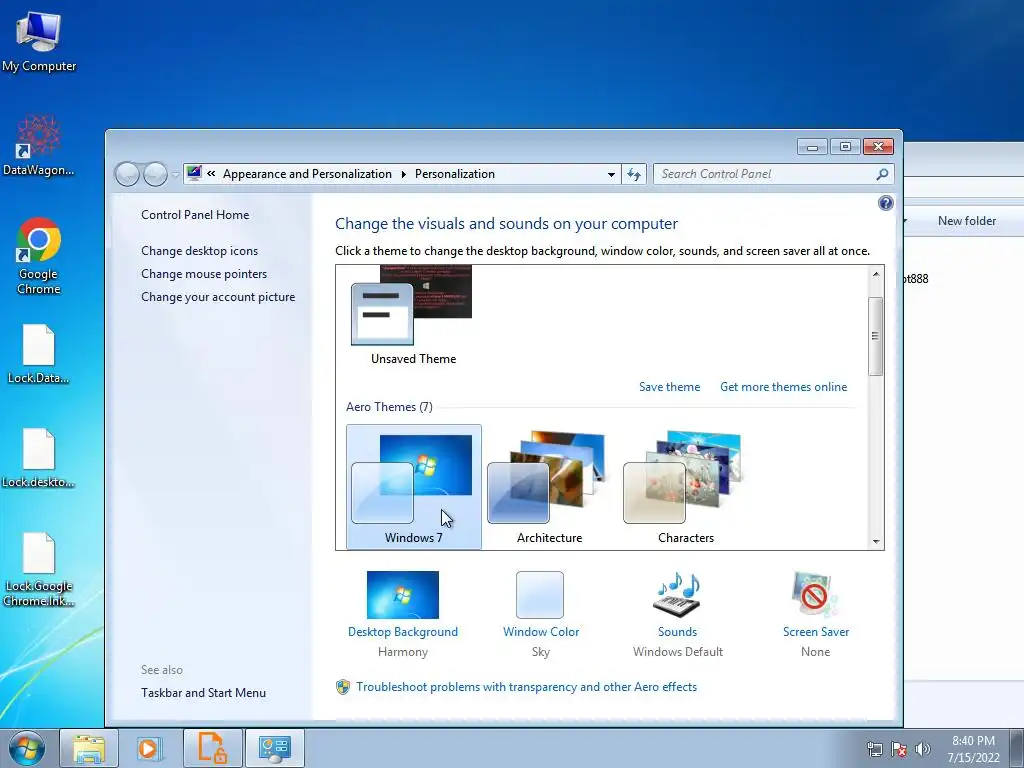Close the Personalization window
Viewport: 1024px width, 768px height.
[x=878, y=147]
